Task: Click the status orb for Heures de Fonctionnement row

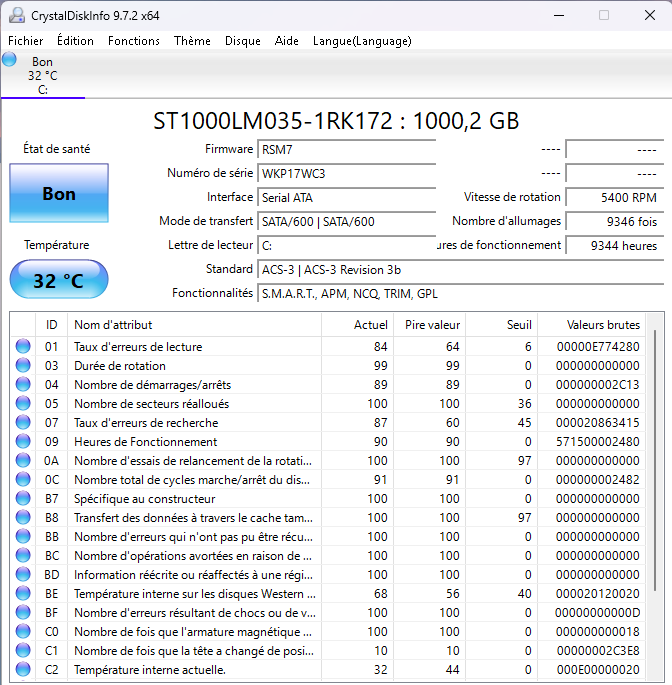Action: 23,442
